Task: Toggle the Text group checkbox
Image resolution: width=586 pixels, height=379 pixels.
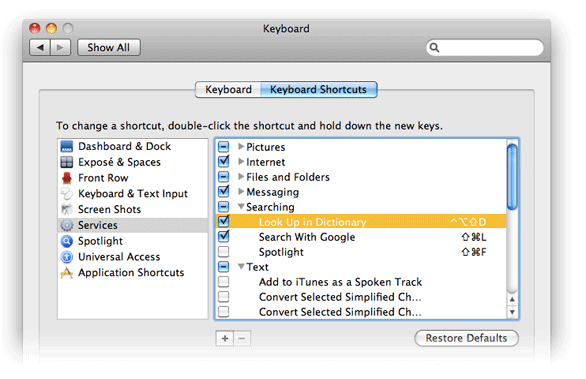Action: pyautogui.click(x=223, y=266)
